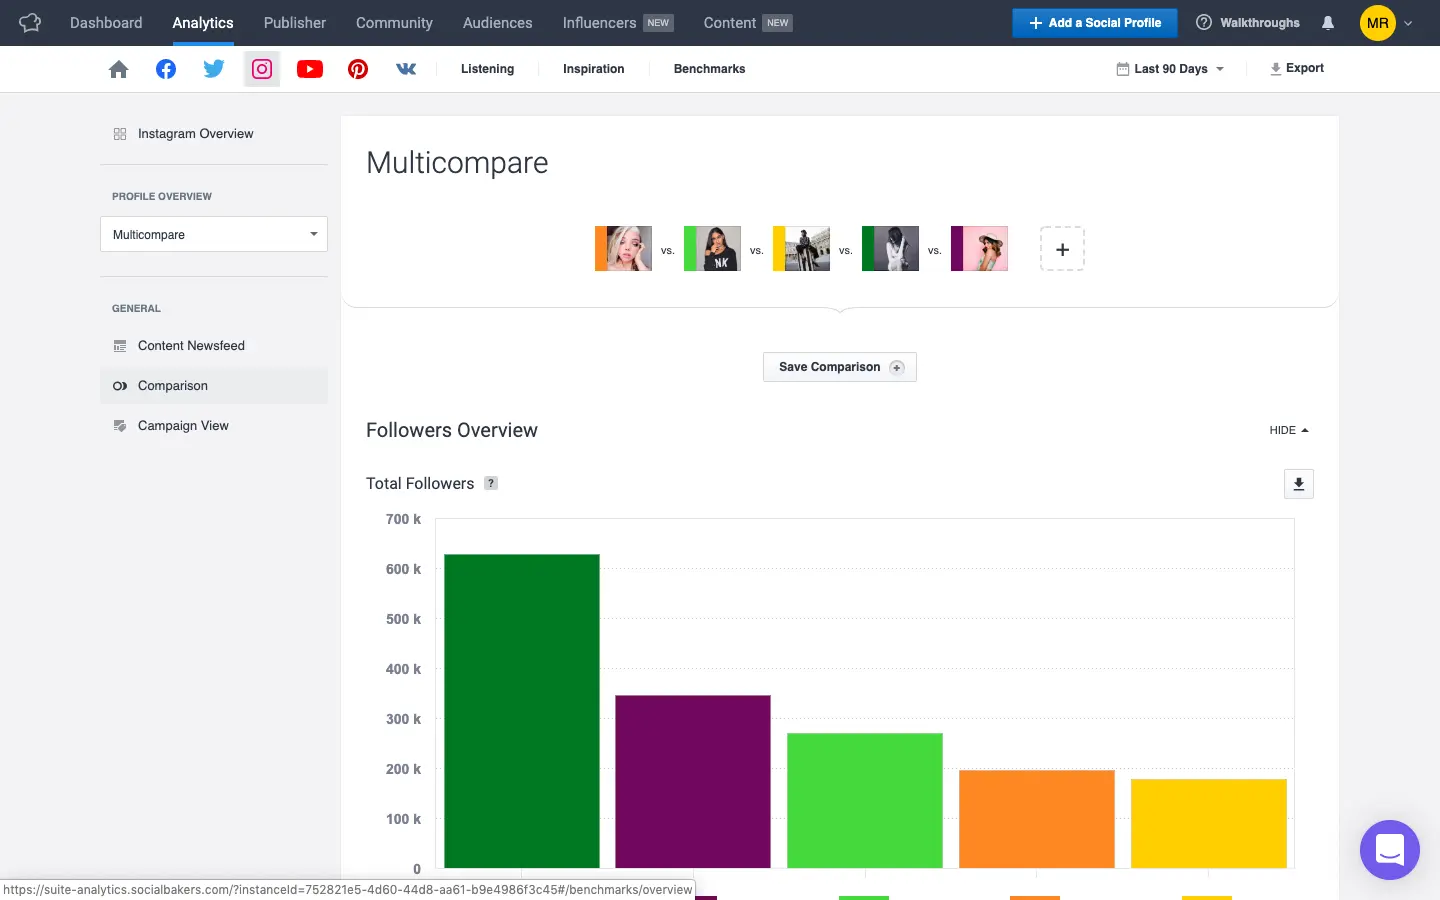This screenshot has height=900, width=1440.
Task: Expand the Multicompare profile dropdown
Action: coord(214,234)
